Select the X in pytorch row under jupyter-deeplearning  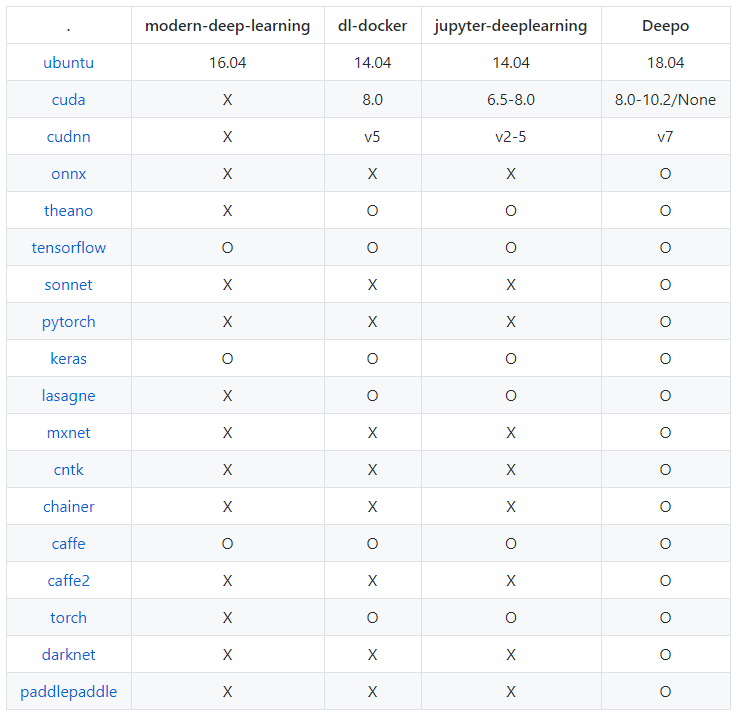click(511, 322)
